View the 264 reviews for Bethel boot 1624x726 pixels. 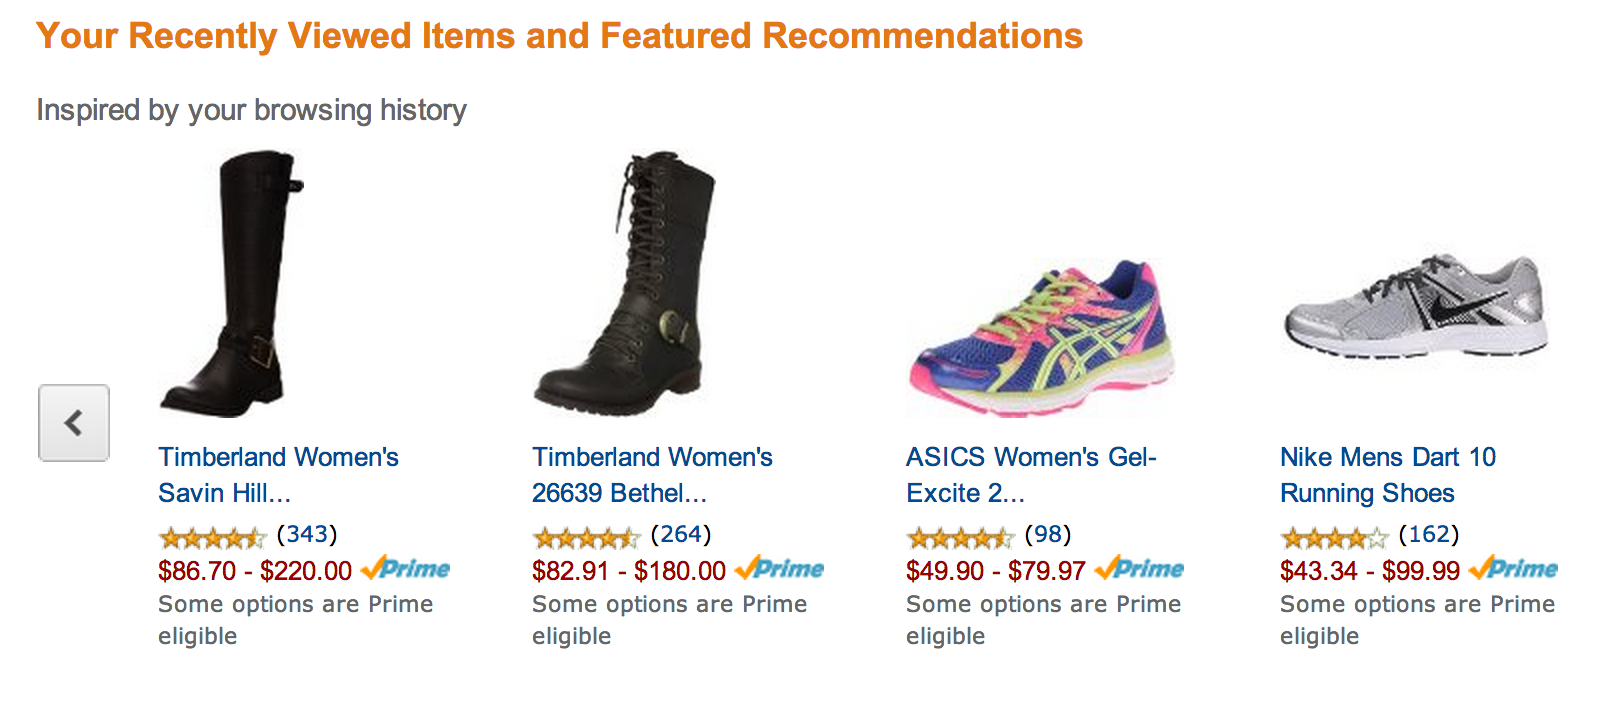coord(681,534)
